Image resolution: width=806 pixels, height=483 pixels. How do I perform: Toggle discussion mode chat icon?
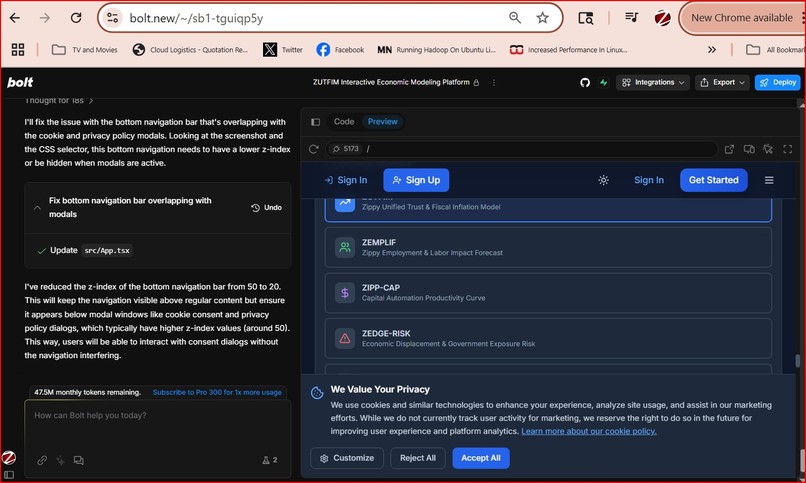[79, 460]
